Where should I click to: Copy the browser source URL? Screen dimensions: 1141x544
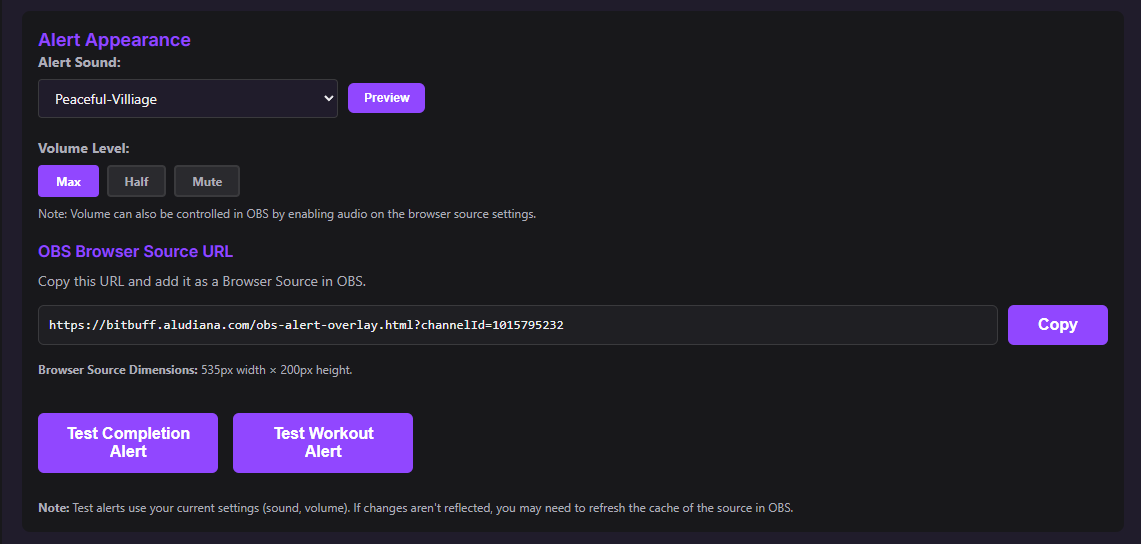click(1057, 325)
